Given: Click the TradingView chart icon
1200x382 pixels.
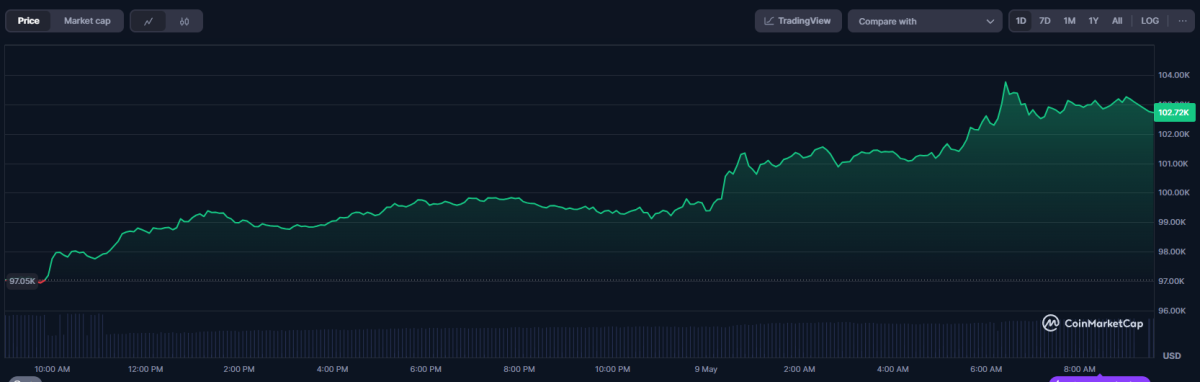Looking at the screenshot, I should (769, 21).
